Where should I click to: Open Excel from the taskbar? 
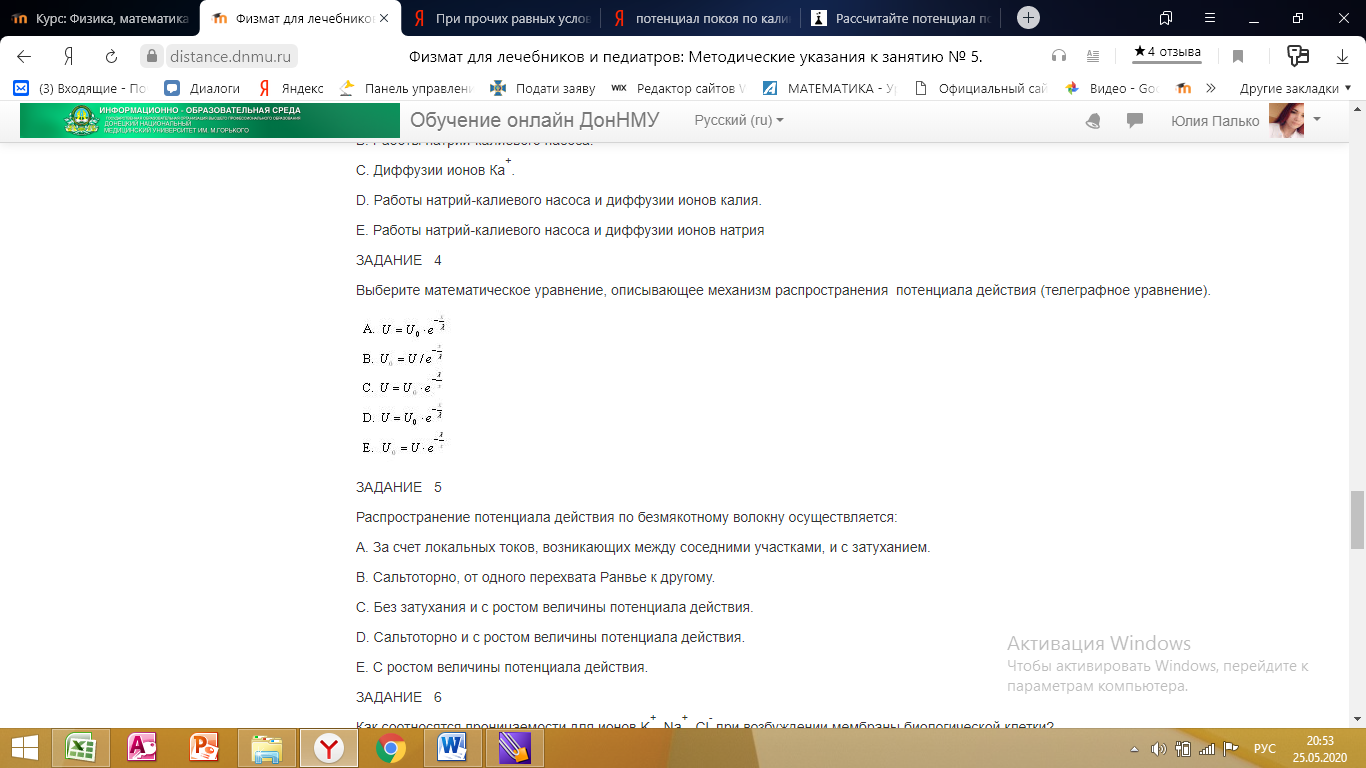80,748
